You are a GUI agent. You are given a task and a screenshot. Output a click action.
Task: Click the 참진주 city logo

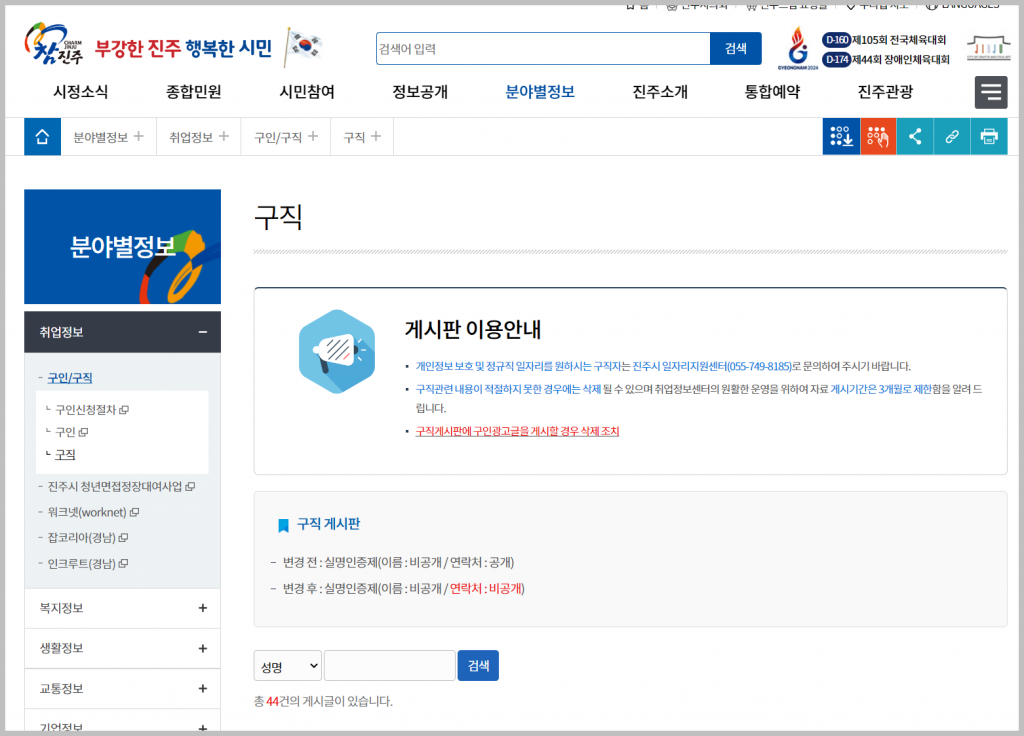coord(54,44)
